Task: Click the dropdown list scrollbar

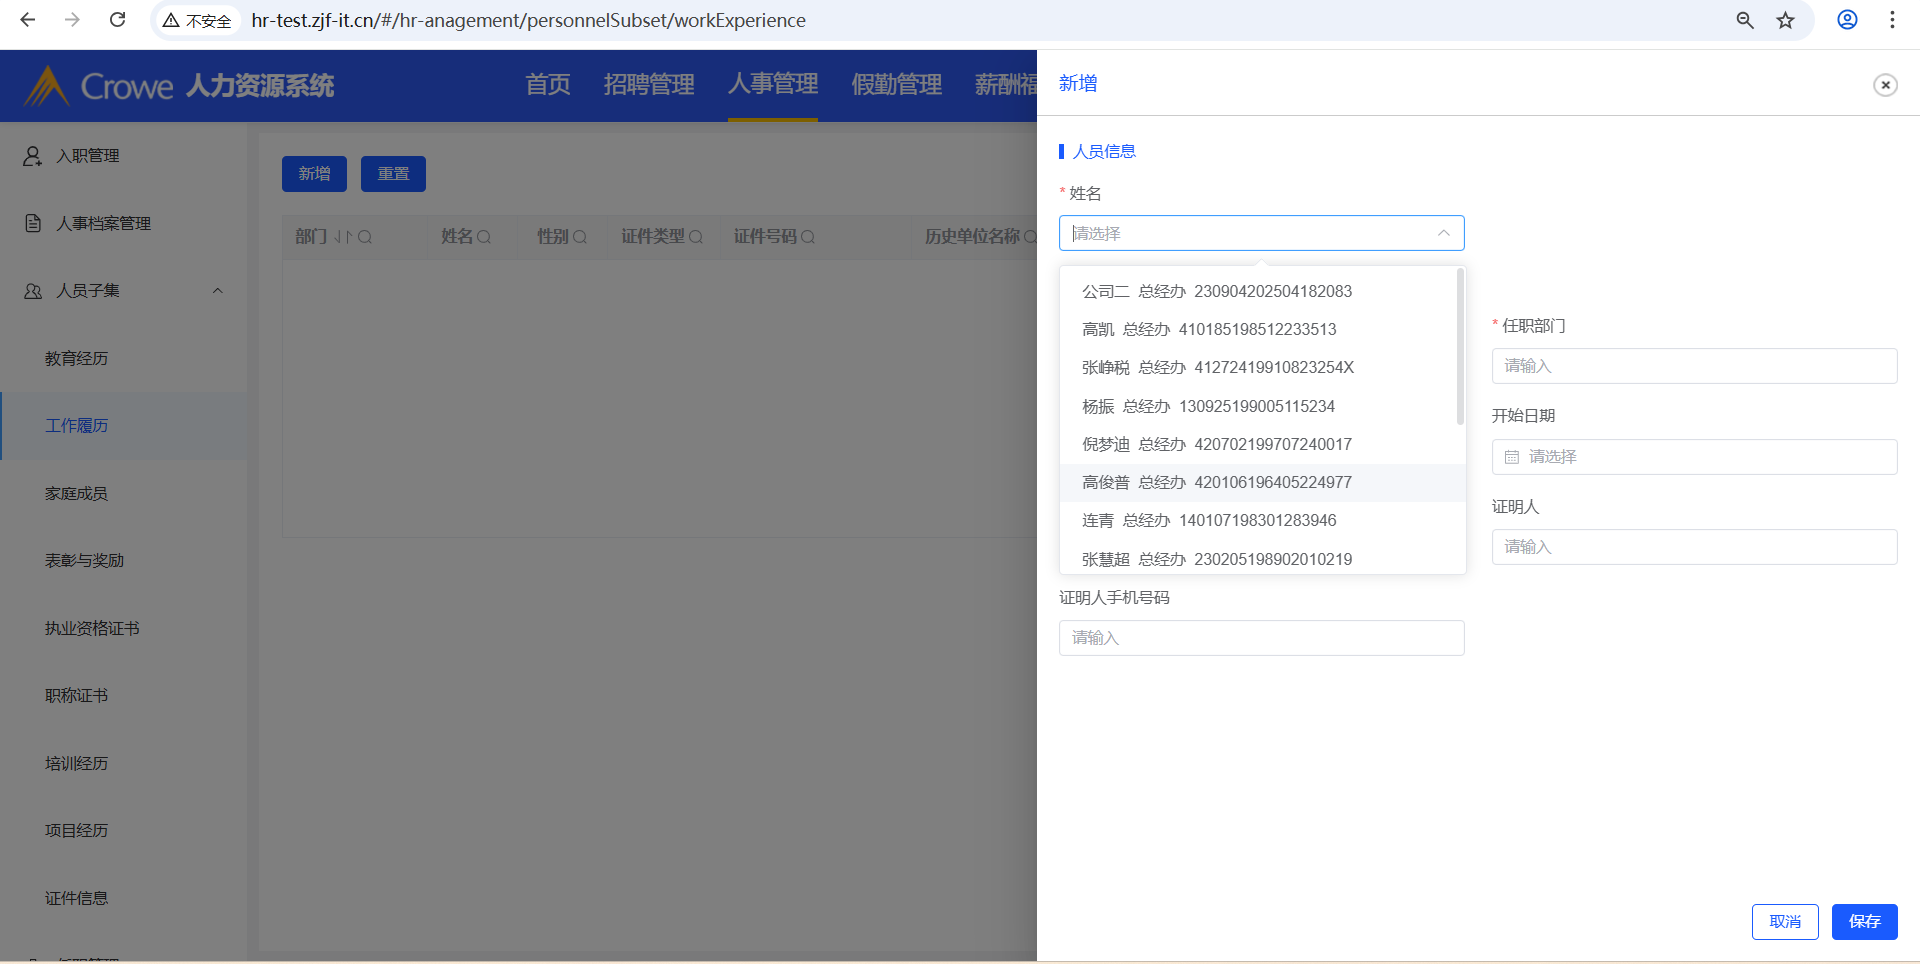Action: coord(1460,346)
